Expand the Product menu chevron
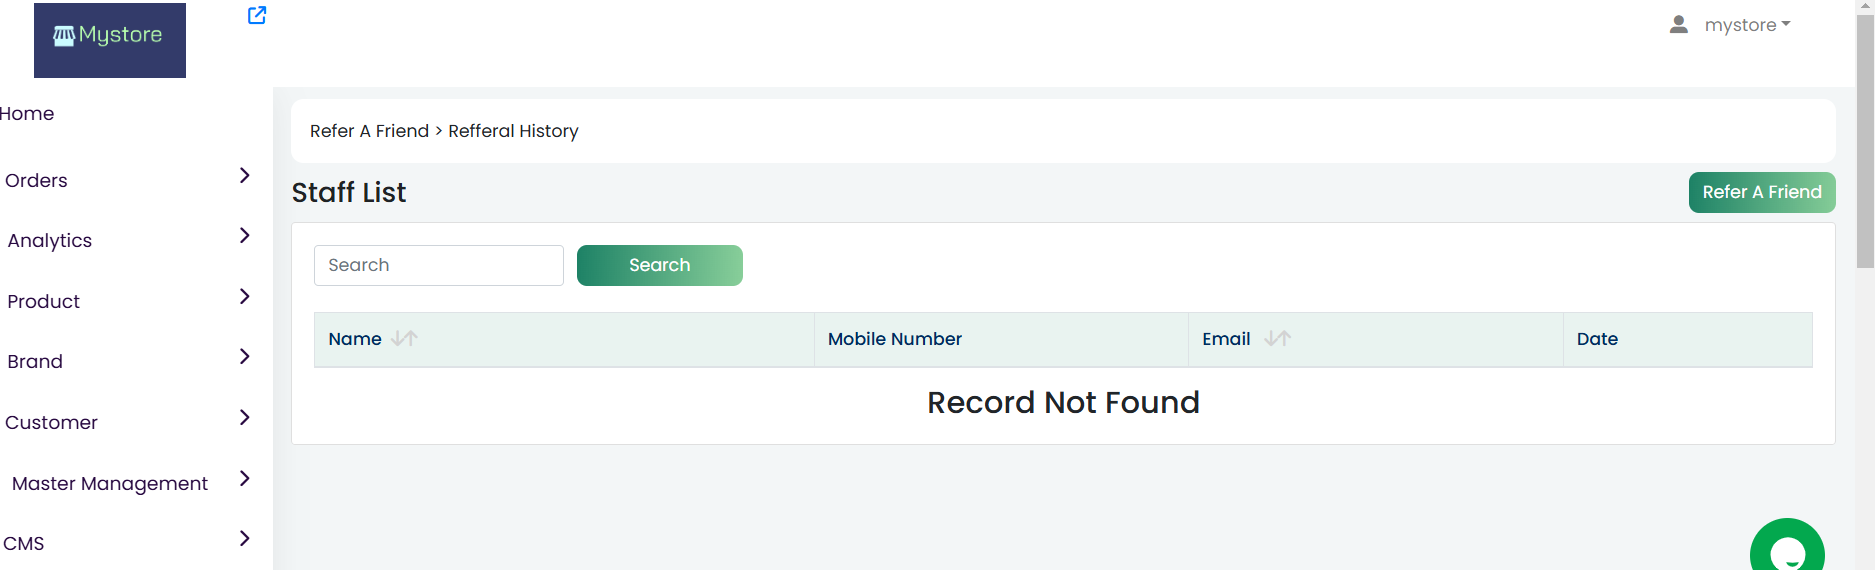The height and width of the screenshot is (570, 1875). pos(245,296)
